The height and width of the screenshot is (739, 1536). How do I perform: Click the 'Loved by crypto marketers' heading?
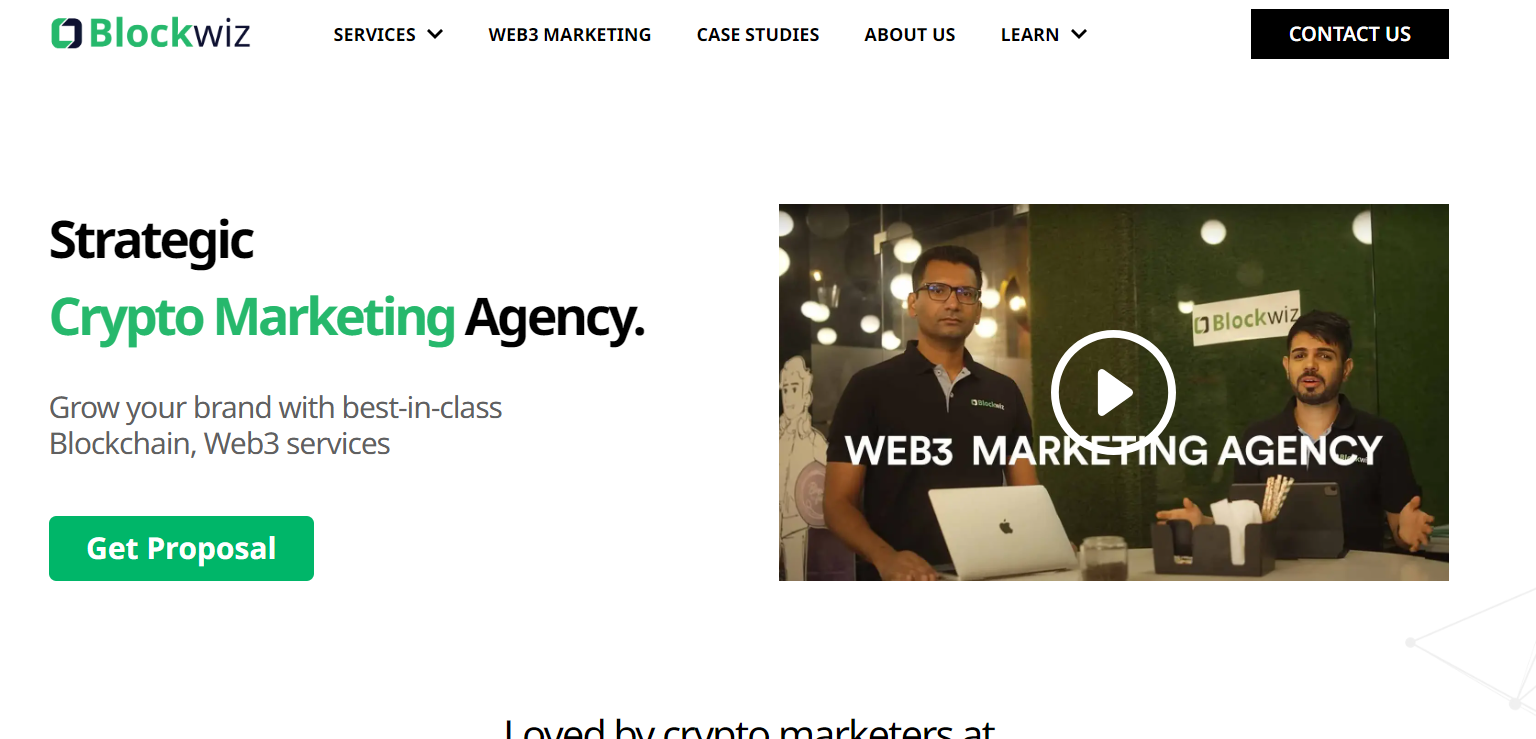[x=749, y=727]
